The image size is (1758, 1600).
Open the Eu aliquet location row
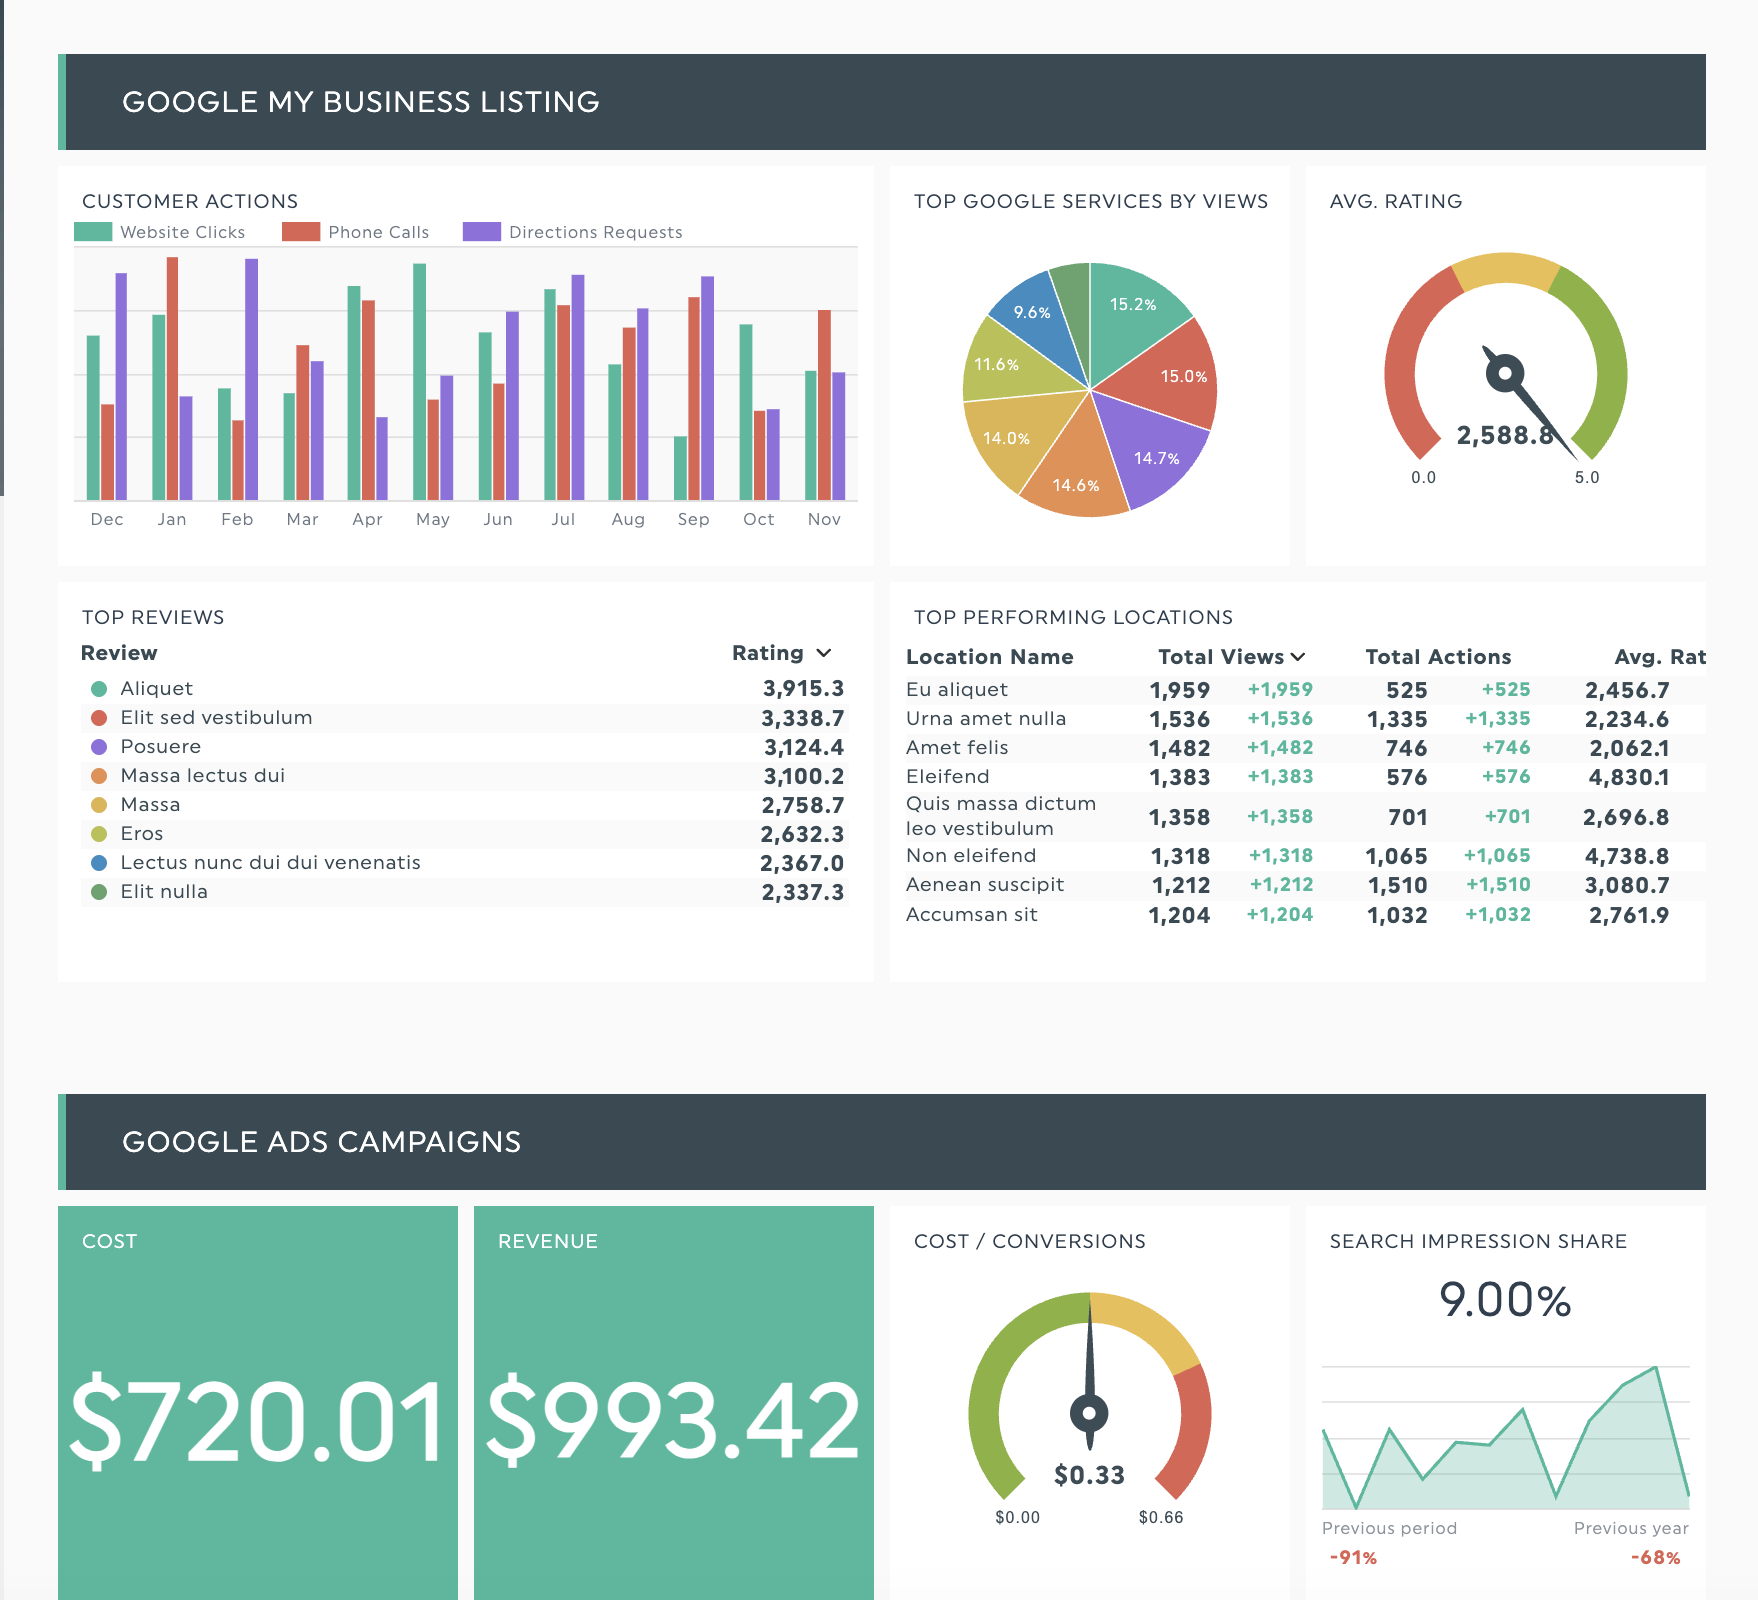coord(957,690)
